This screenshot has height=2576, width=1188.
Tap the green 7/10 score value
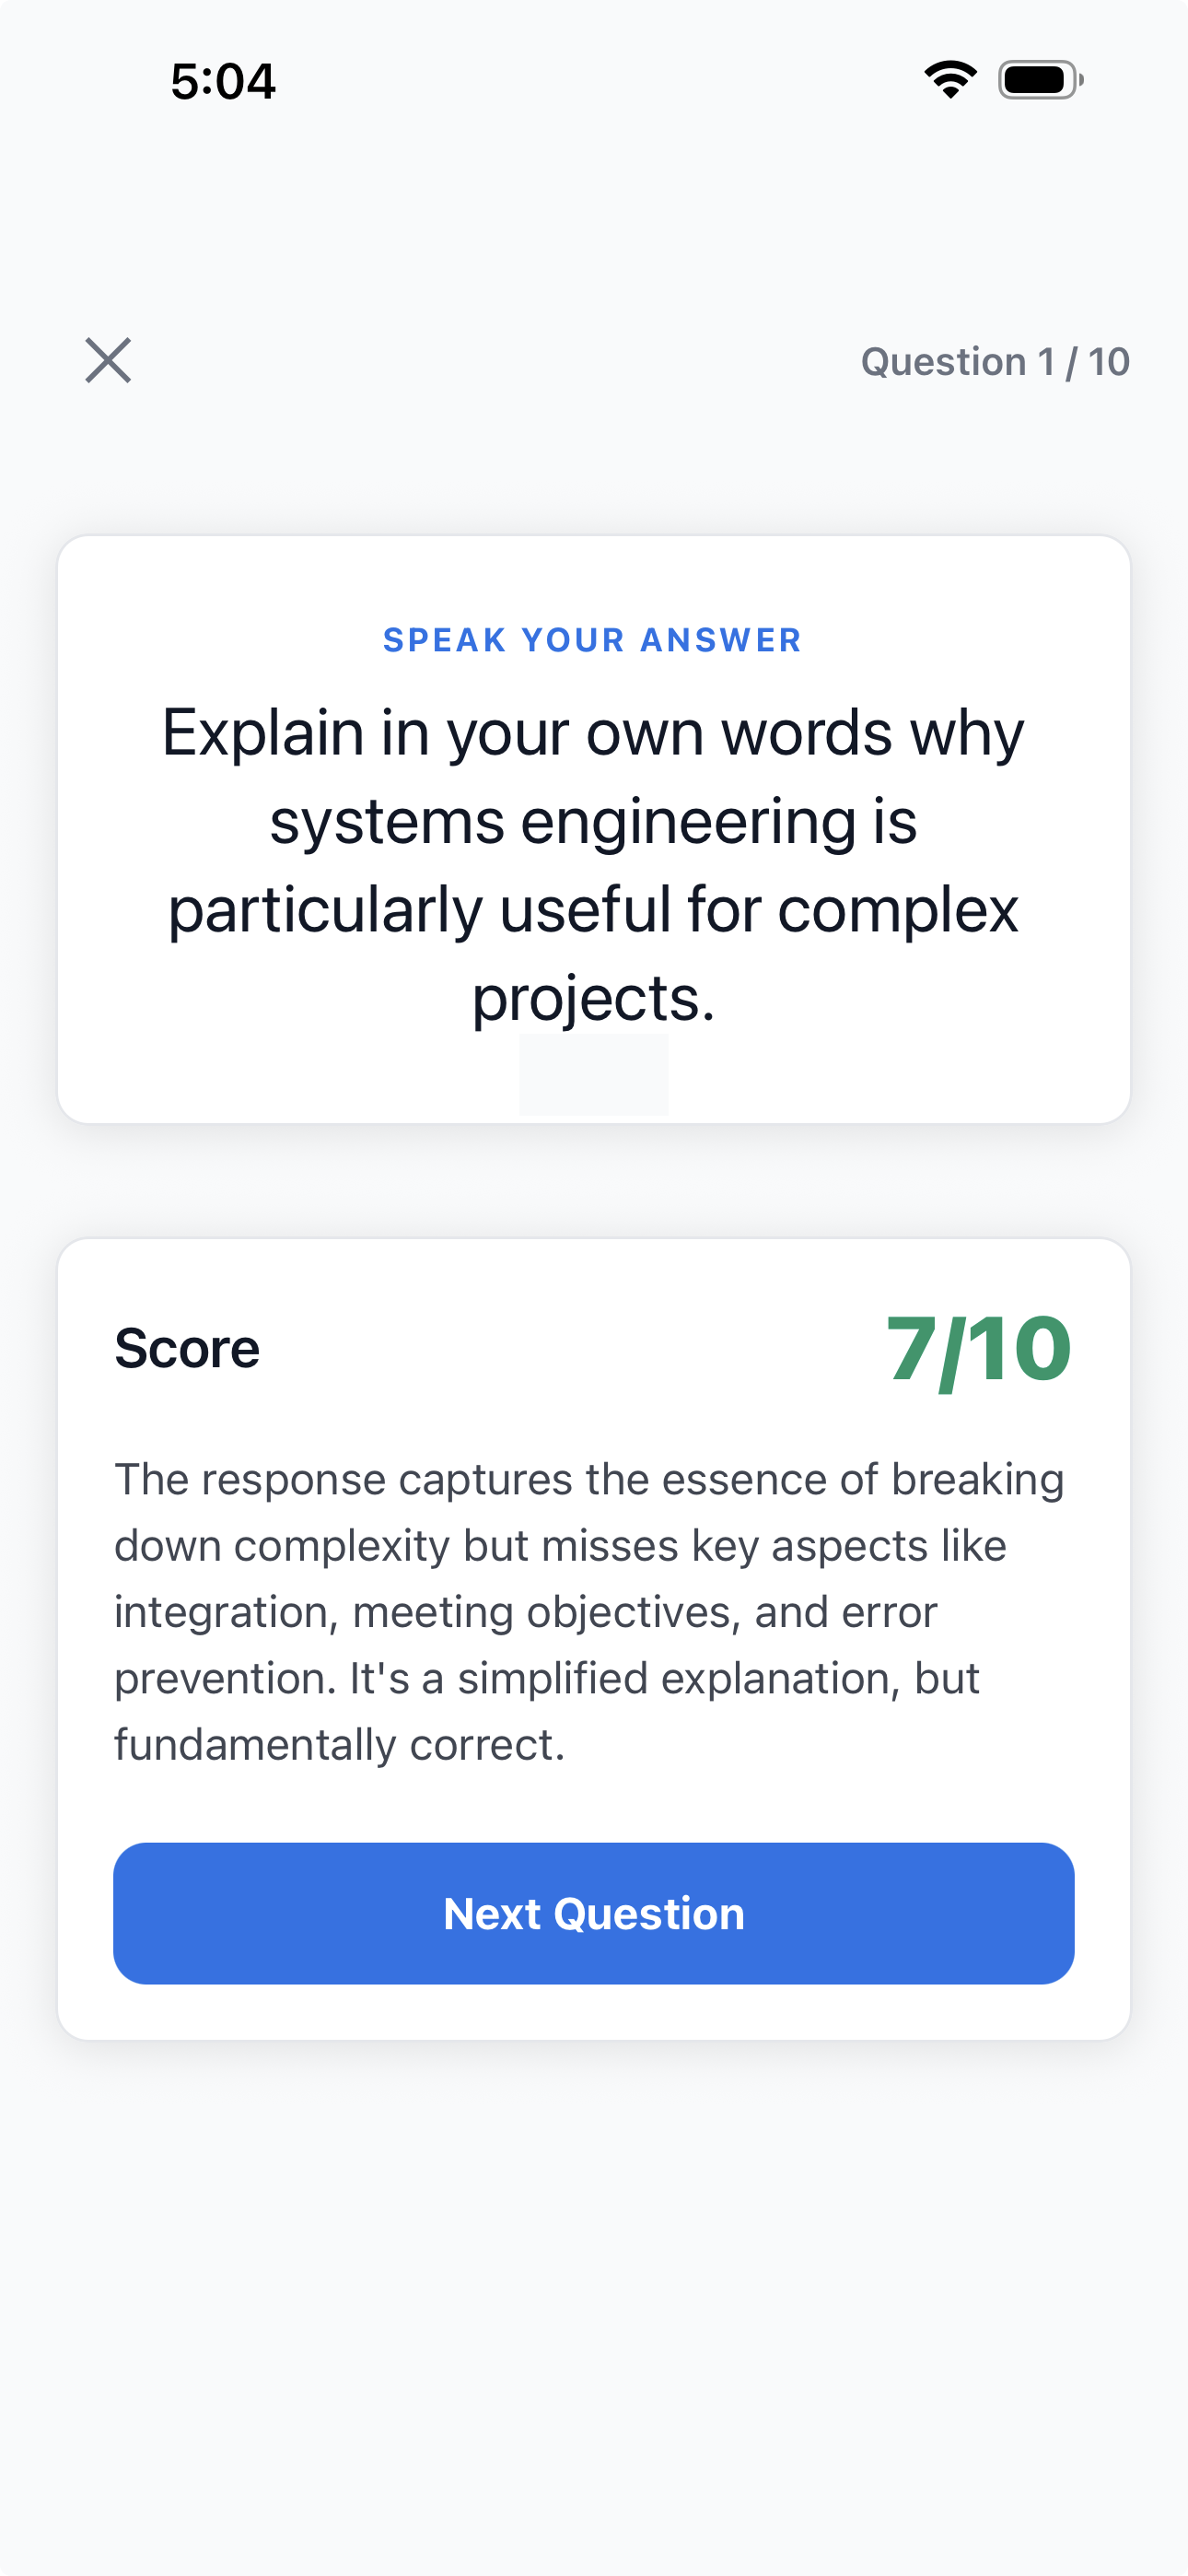[978, 1350]
